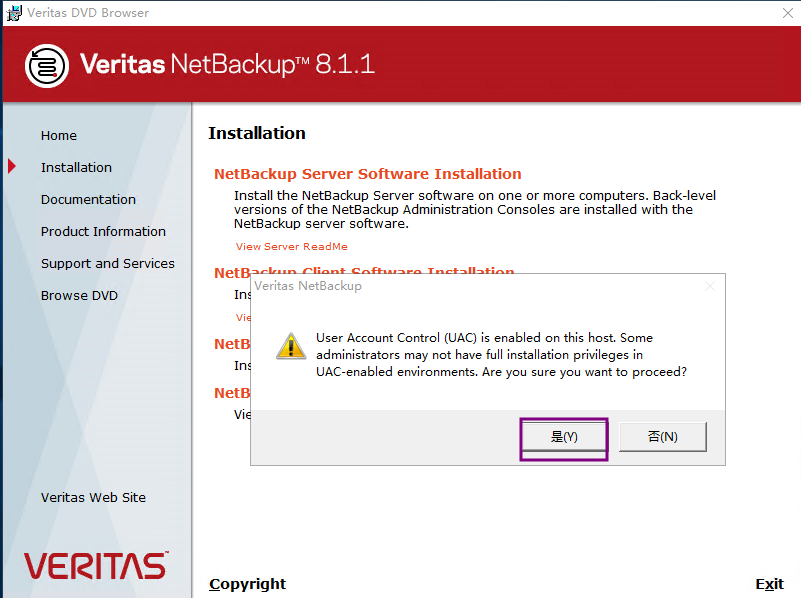Click the 否(N) button to cancel
The height and width of the screenshot is (598, 801).
pyautogui.click(x=663, y=437)
